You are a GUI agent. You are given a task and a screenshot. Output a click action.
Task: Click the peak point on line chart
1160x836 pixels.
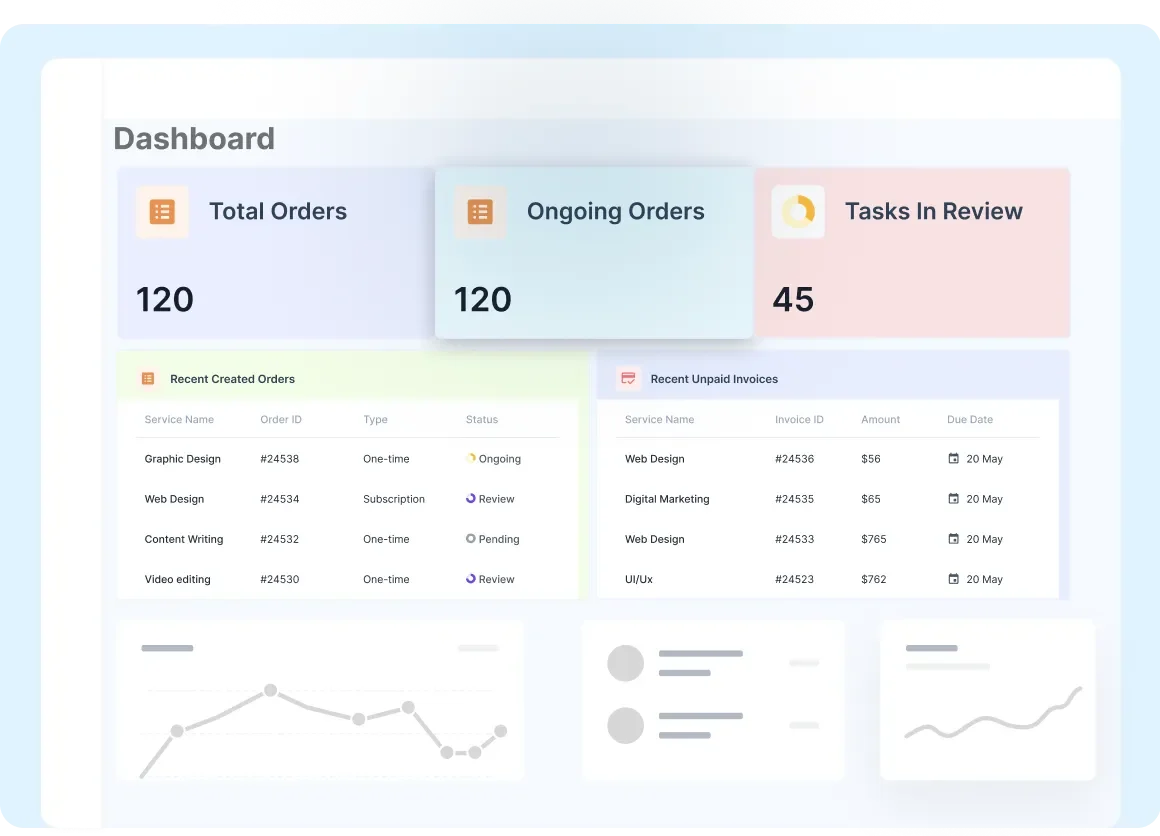(270, 690)
